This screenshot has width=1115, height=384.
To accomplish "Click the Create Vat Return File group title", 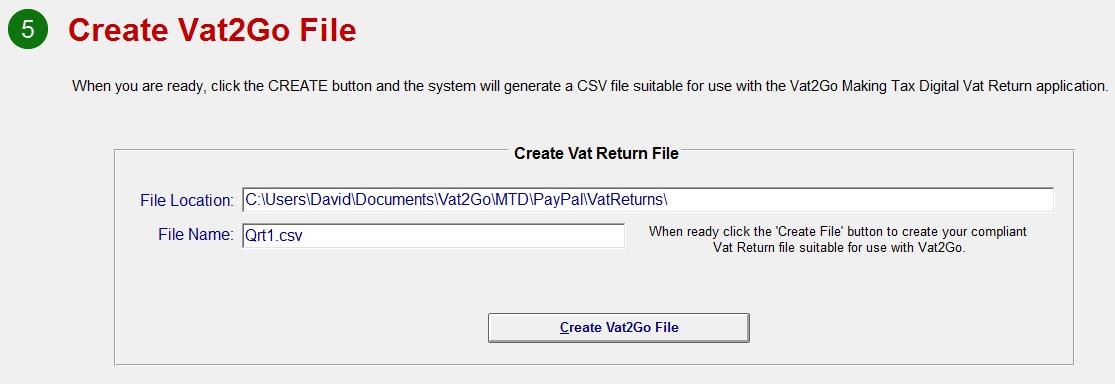I will pyautogui.click(x=596, y=154).
